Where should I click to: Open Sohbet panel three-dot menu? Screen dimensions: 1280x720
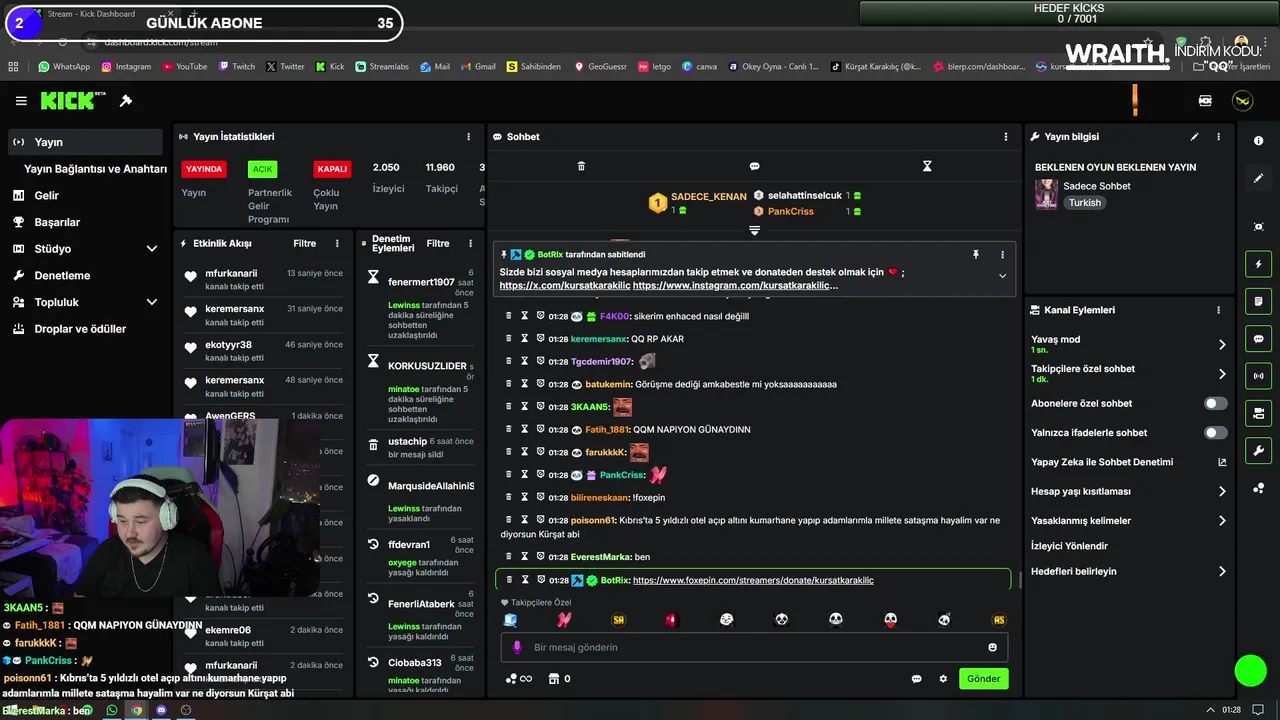[1006, 137]
